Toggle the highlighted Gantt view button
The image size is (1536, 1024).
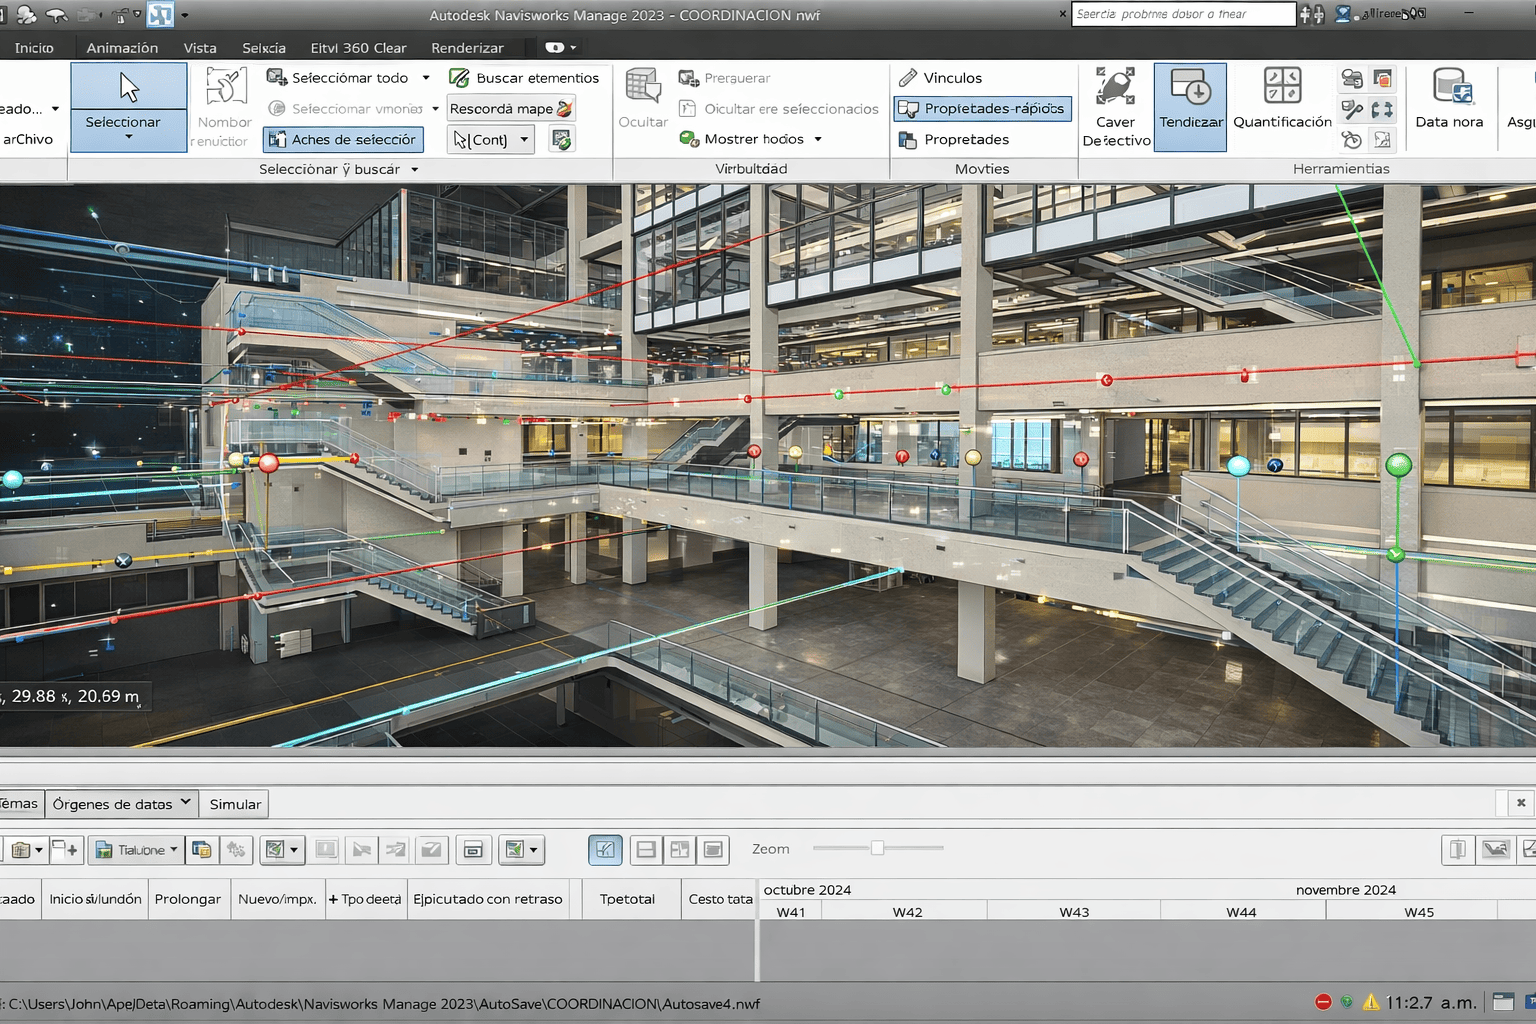[x=605, y=850]
